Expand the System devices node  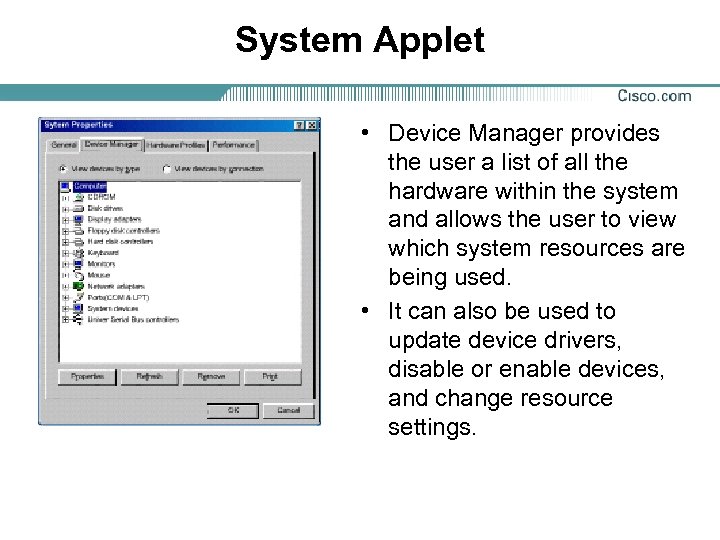pyautogui.click(x=66, y=309)
